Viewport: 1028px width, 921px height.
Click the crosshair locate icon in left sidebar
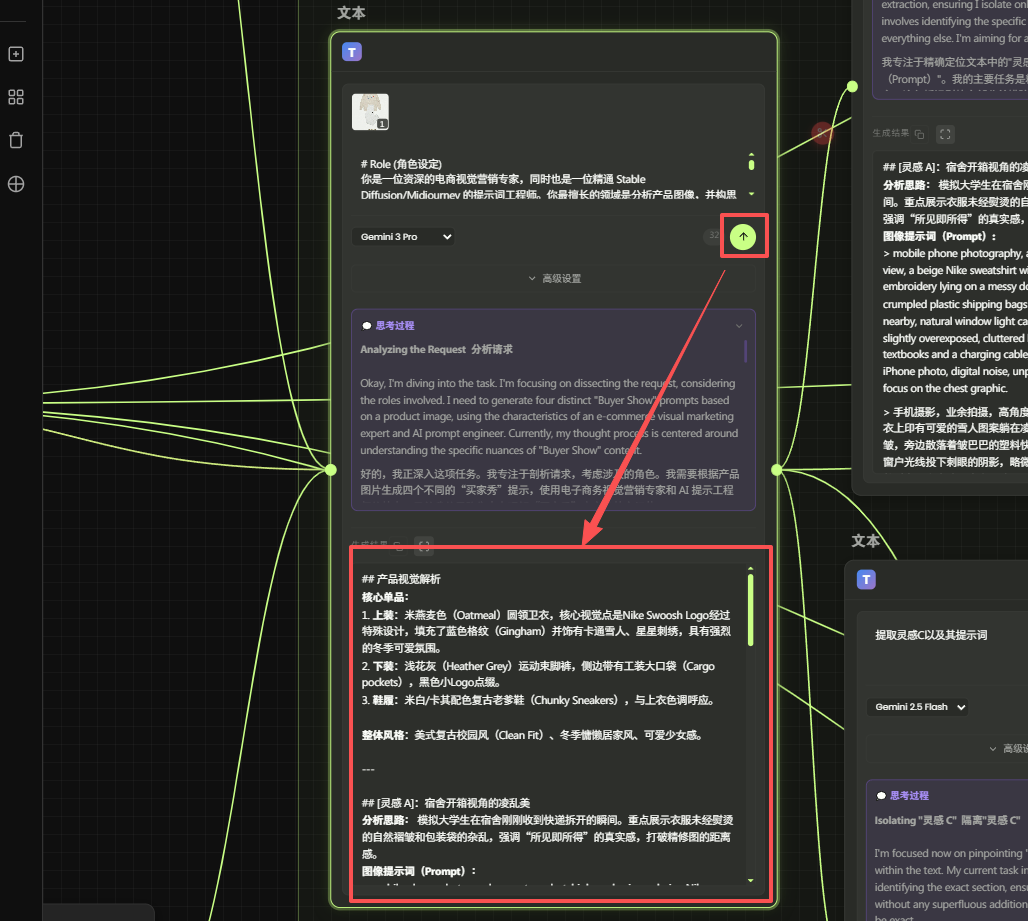tap(16, 184)
